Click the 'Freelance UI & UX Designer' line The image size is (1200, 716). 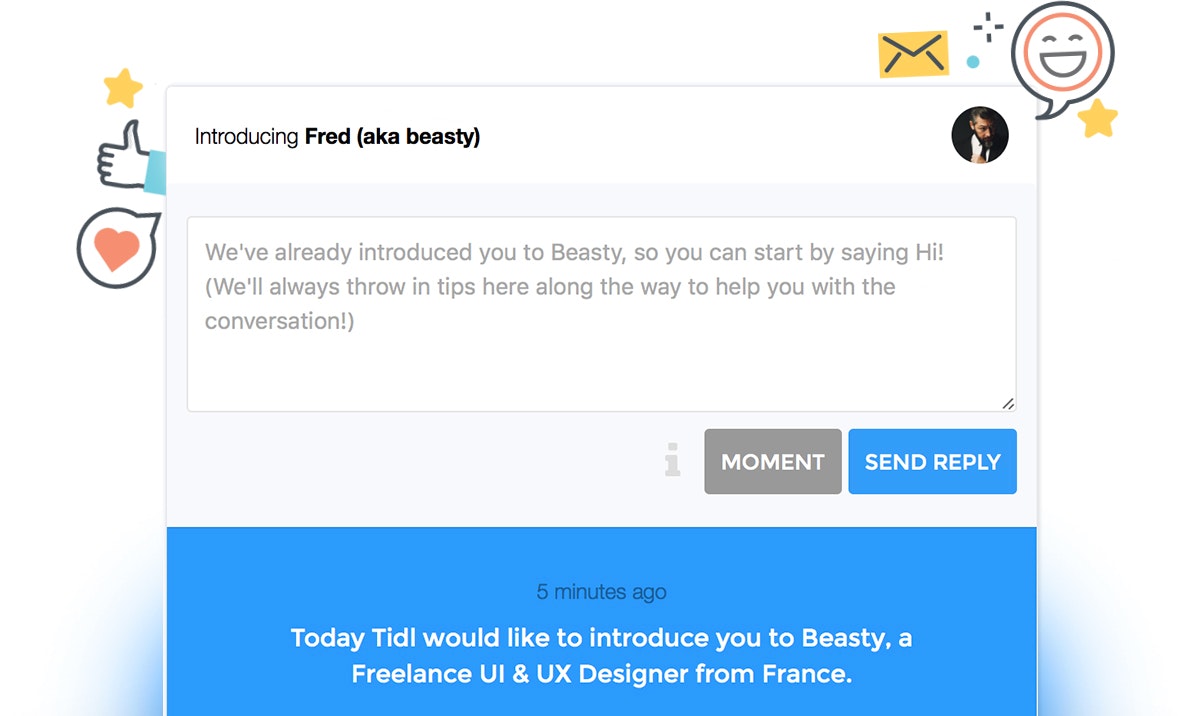tap(601, 673)
